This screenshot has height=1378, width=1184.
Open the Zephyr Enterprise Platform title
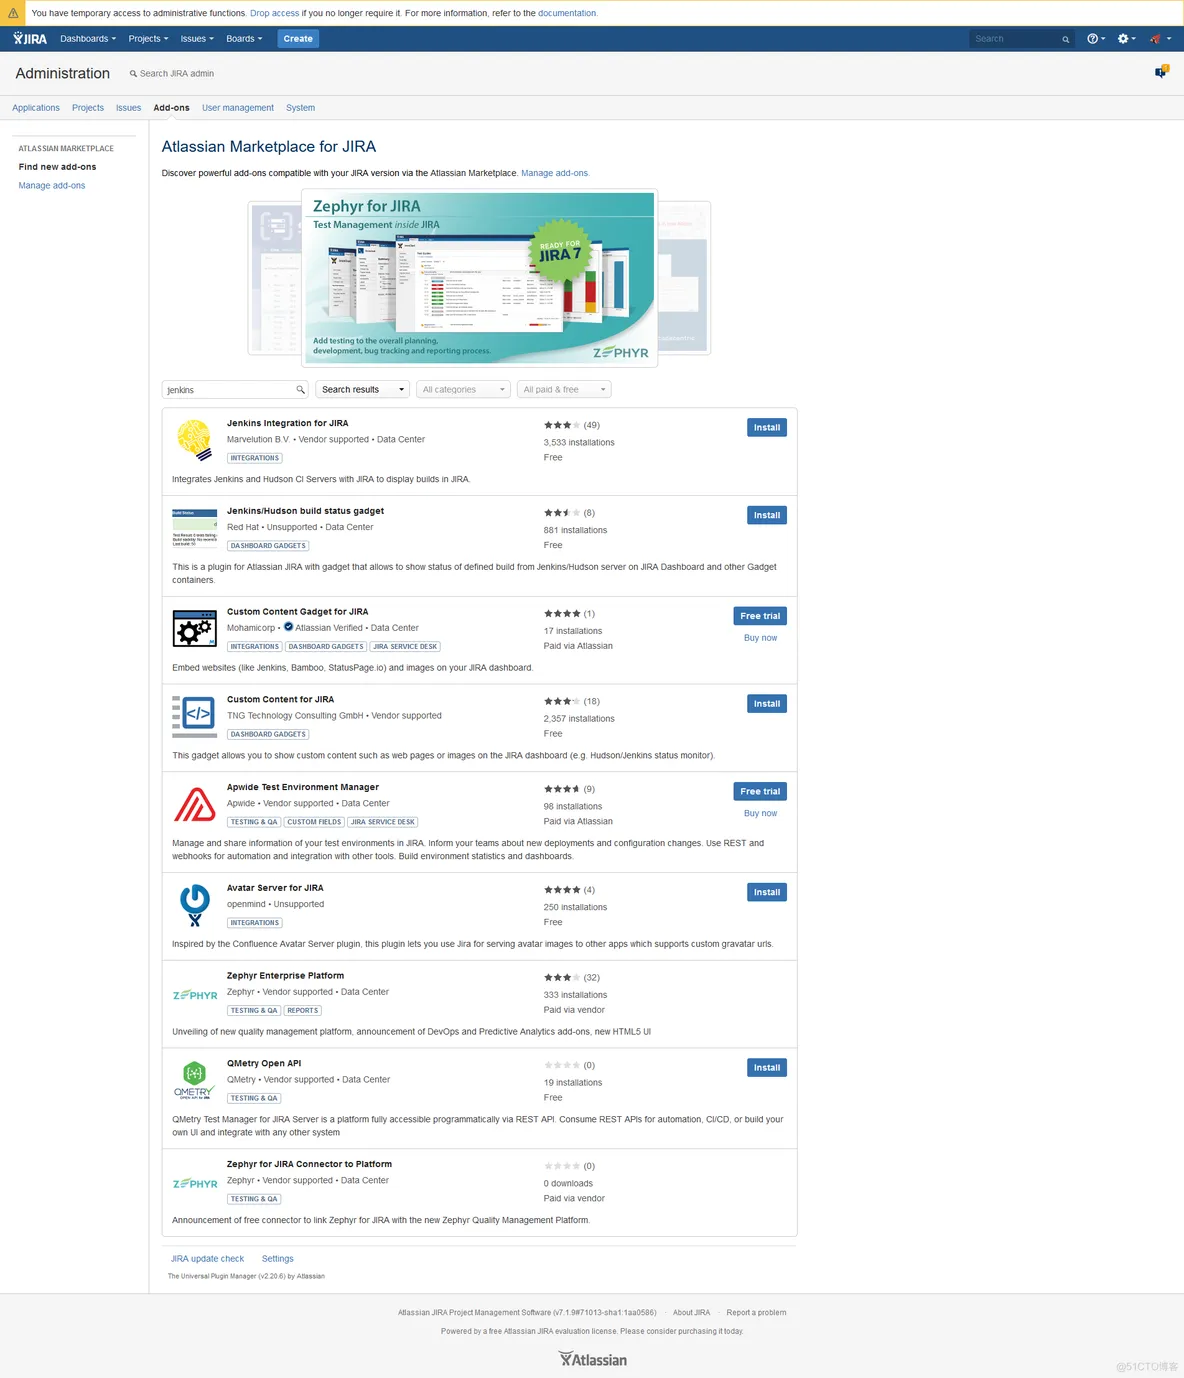285,976
